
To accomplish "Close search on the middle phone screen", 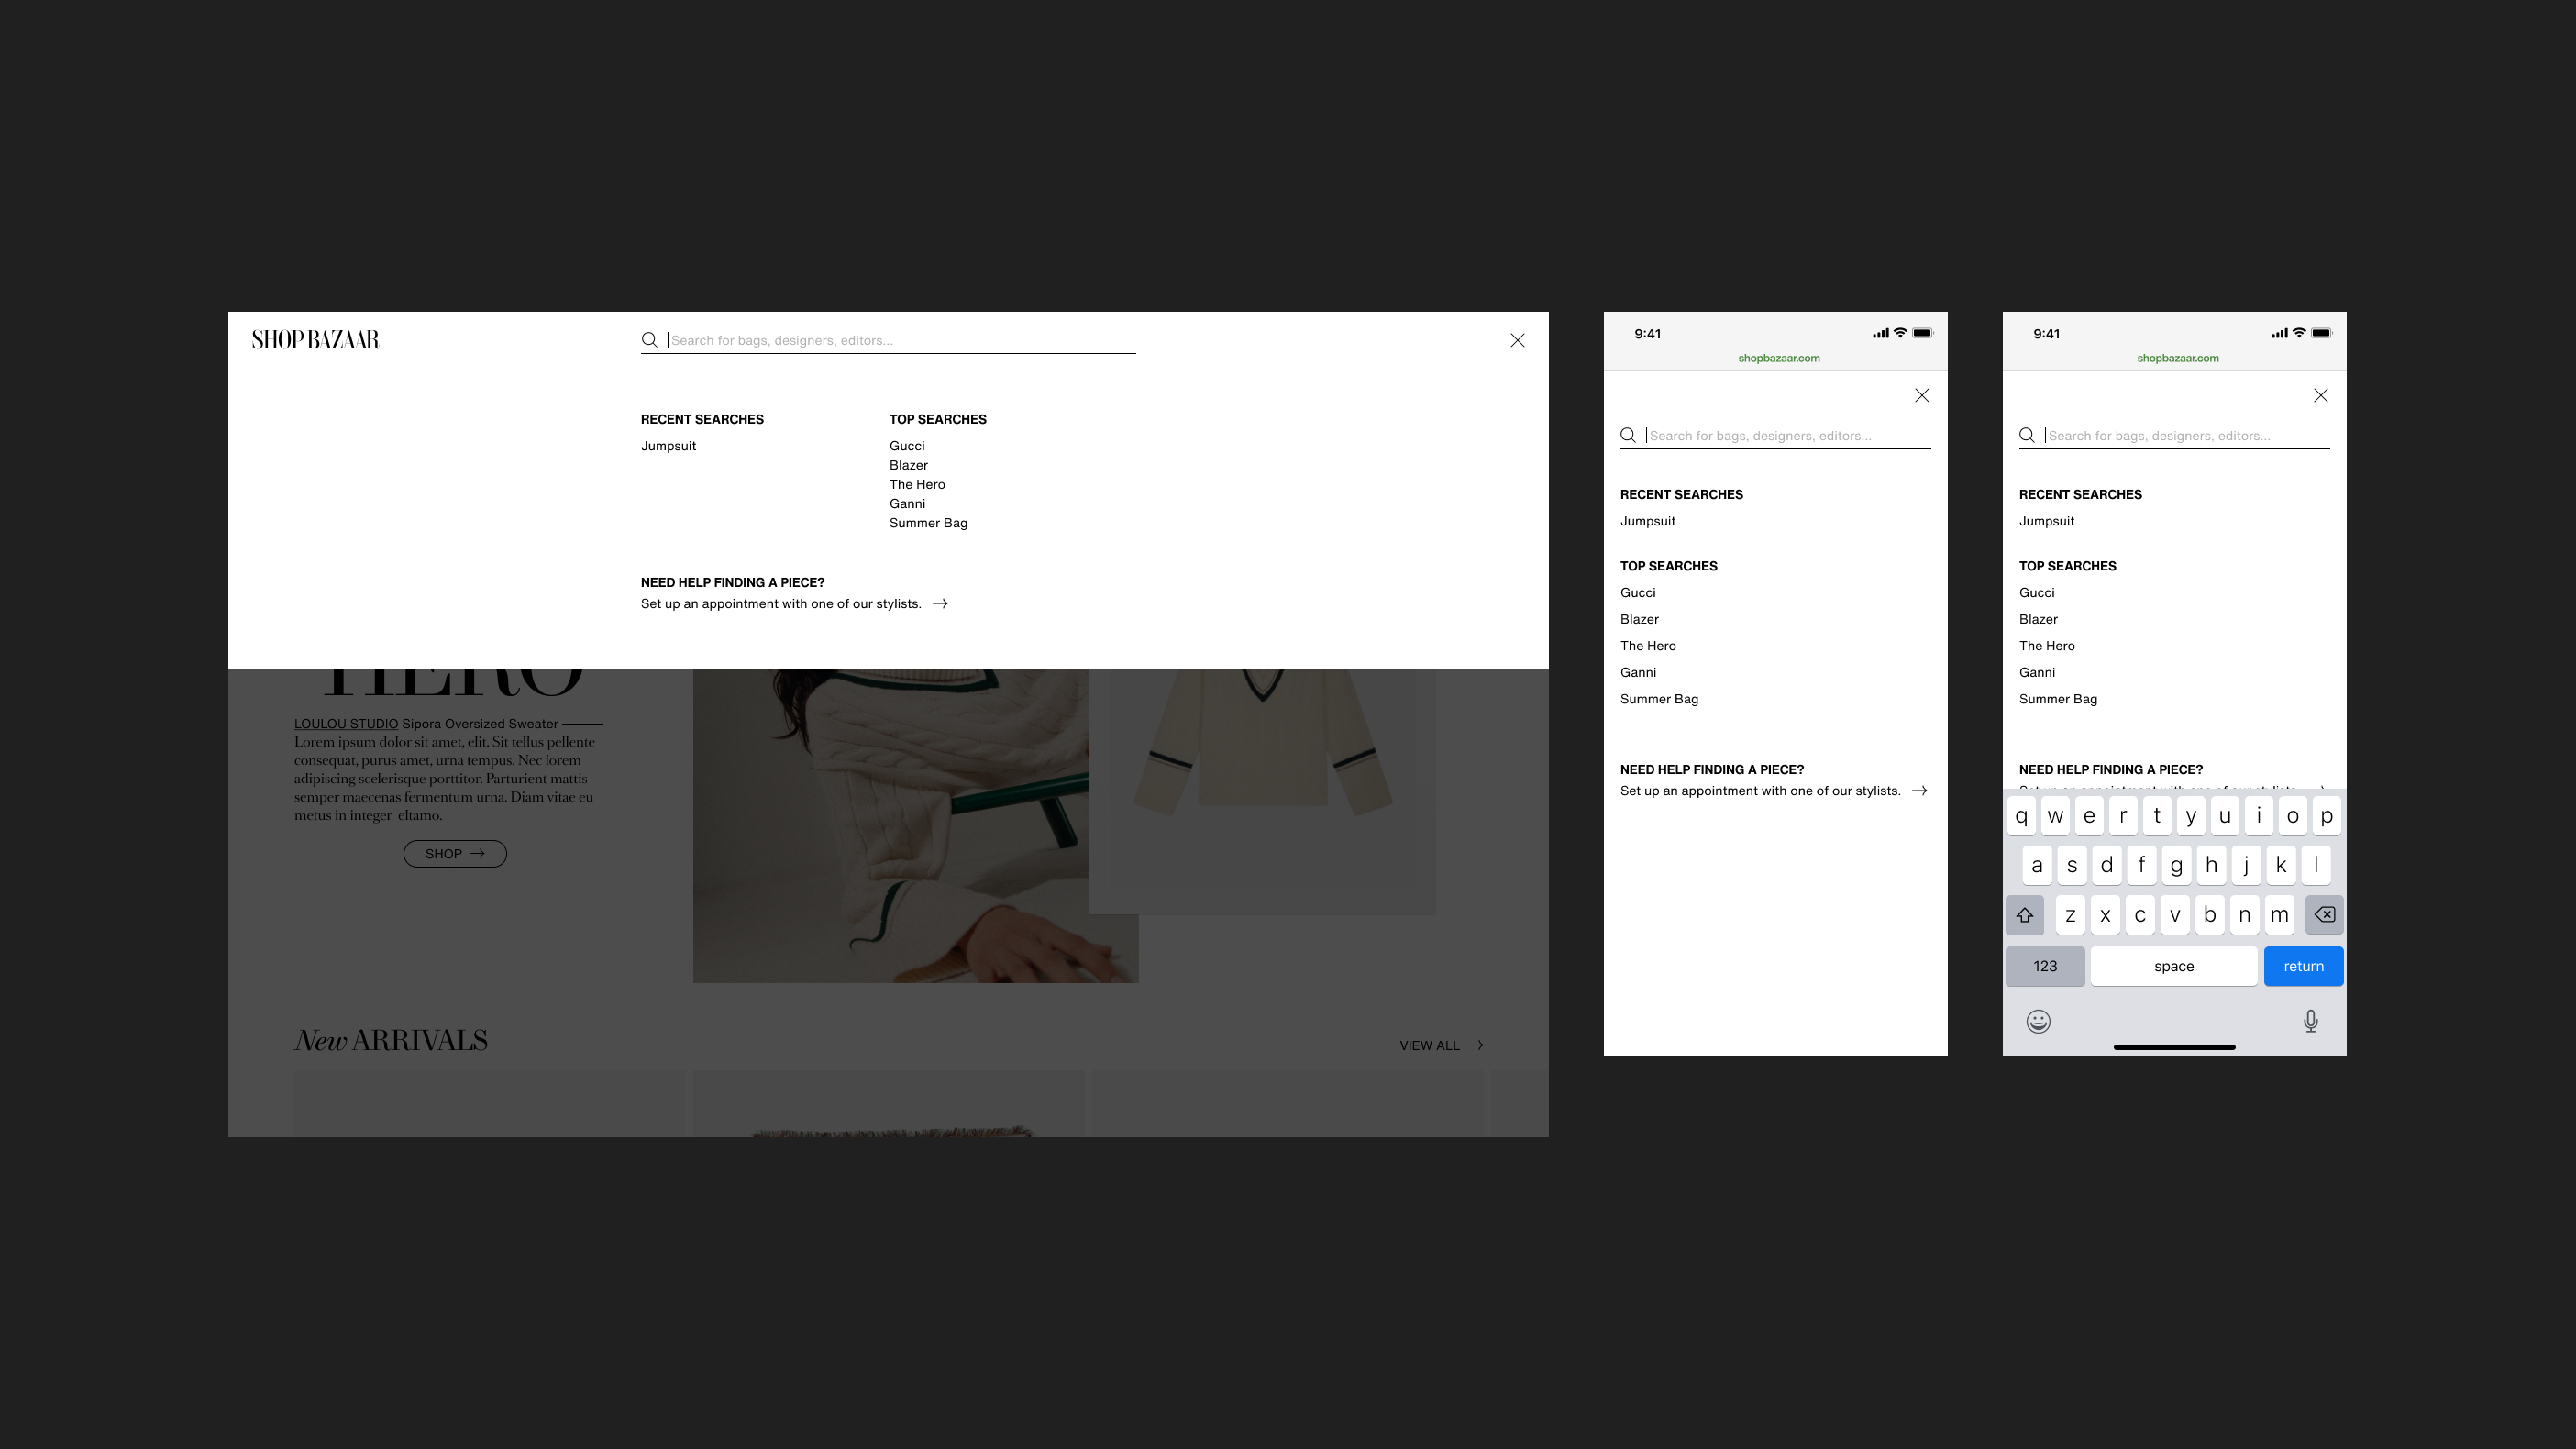I will 1921,395.
